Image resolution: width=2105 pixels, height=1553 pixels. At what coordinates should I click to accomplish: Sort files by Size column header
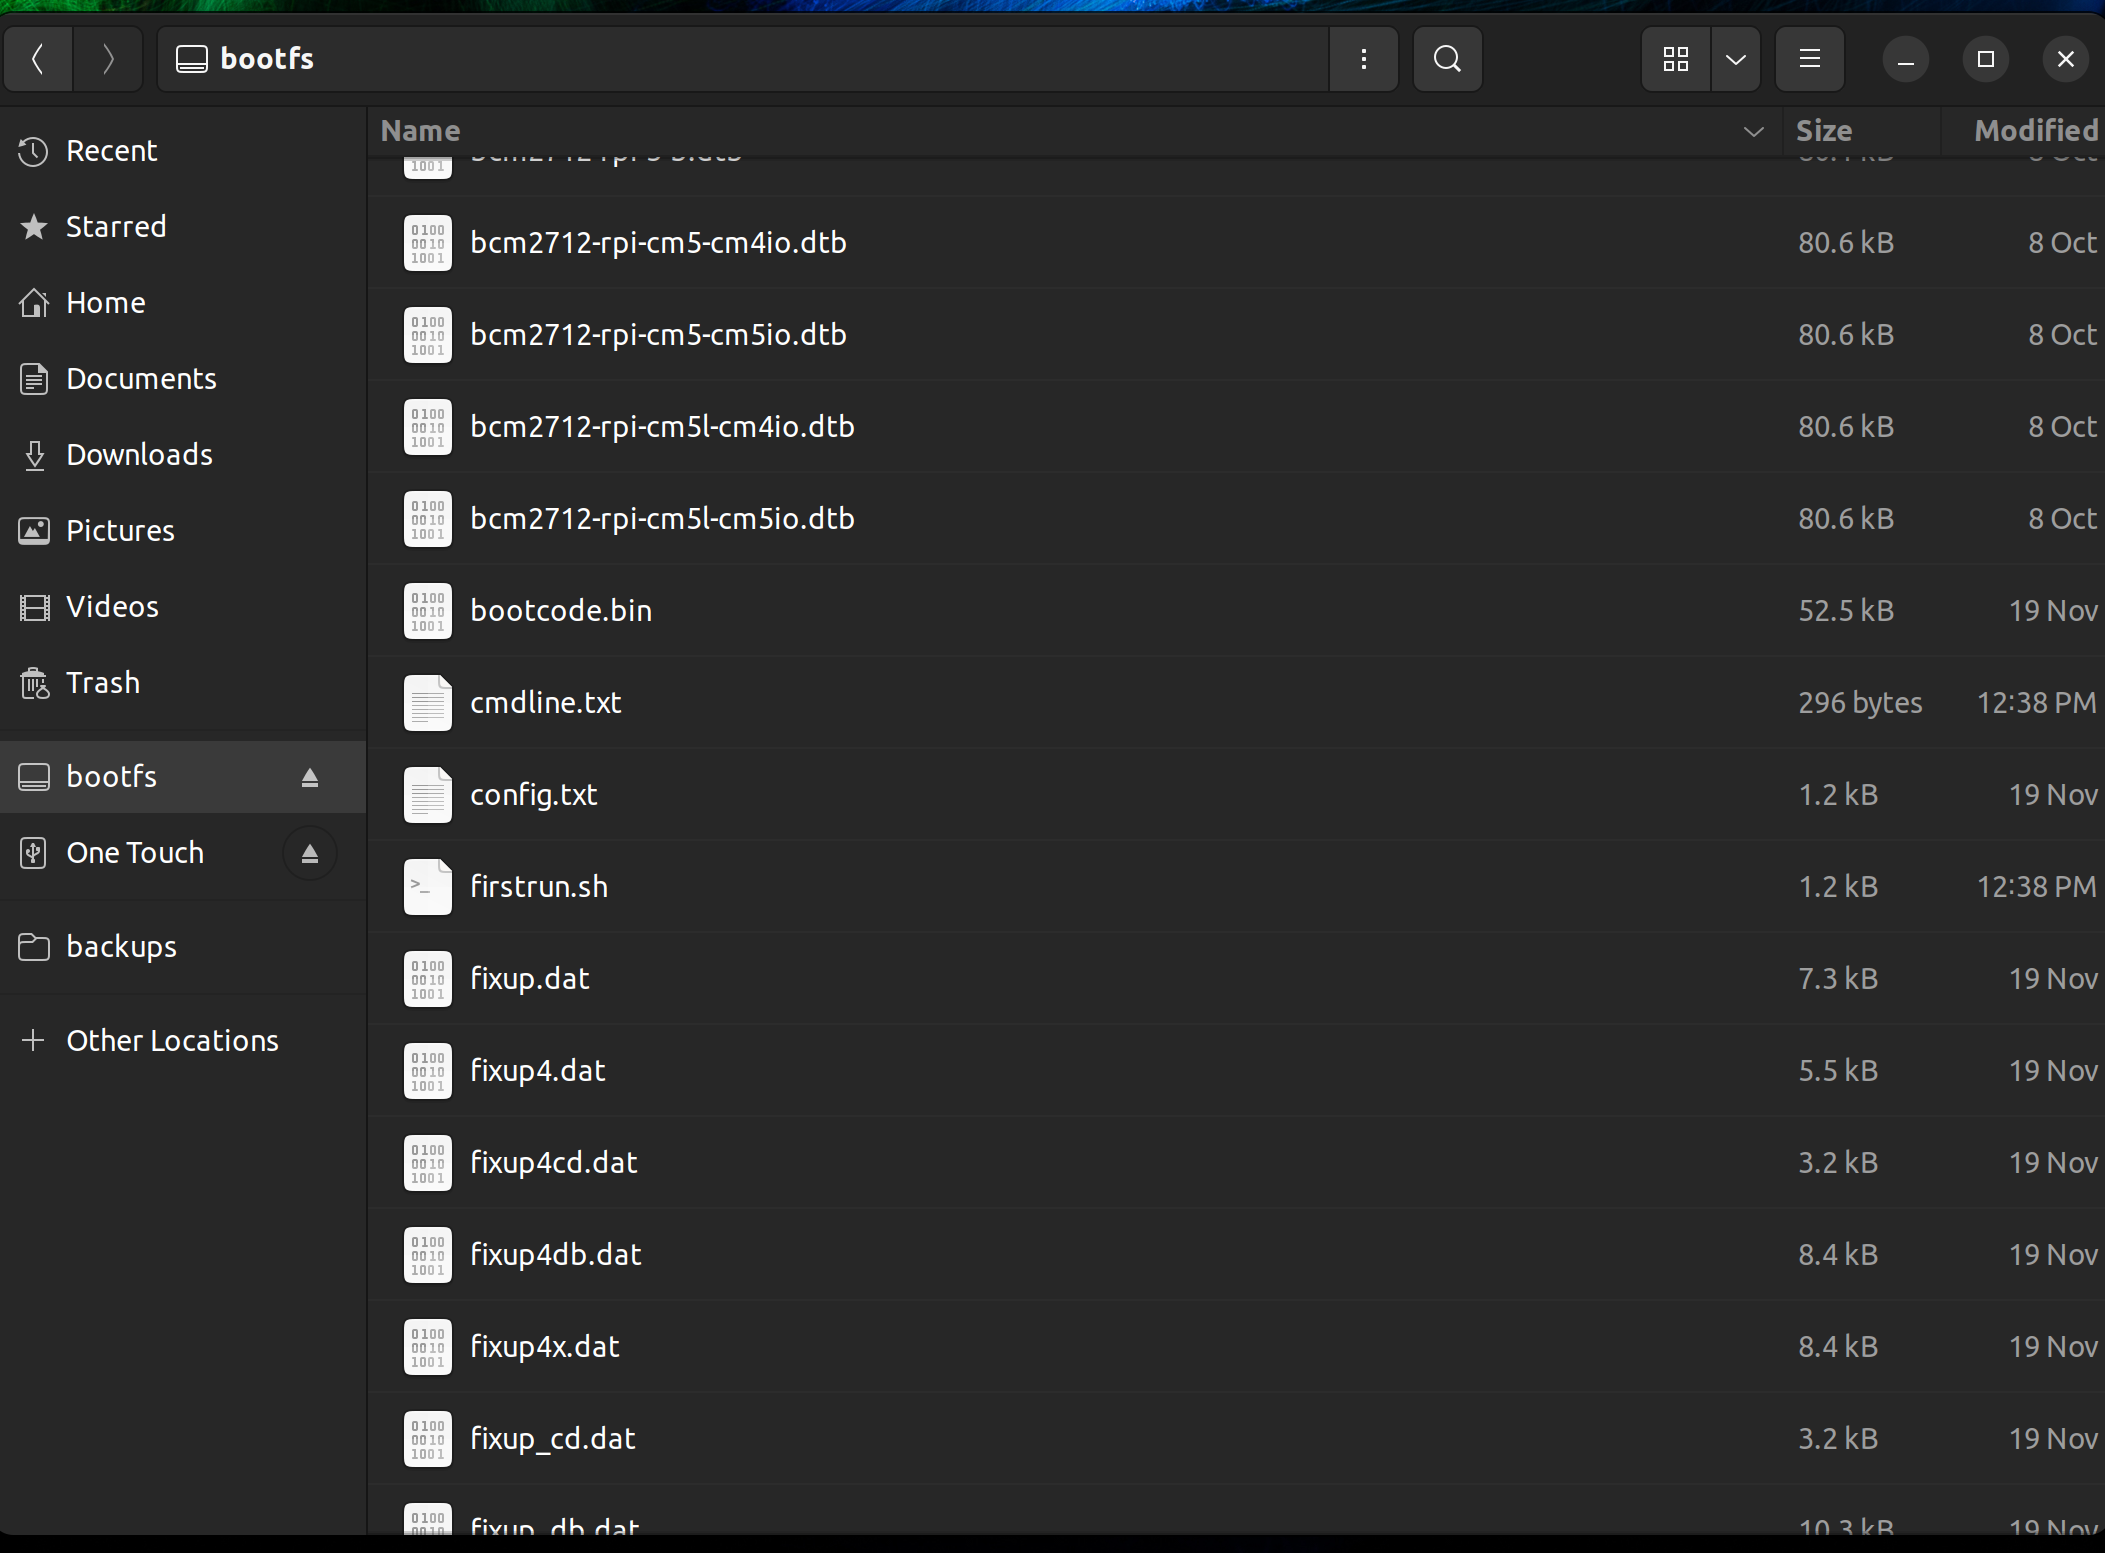1824,131
